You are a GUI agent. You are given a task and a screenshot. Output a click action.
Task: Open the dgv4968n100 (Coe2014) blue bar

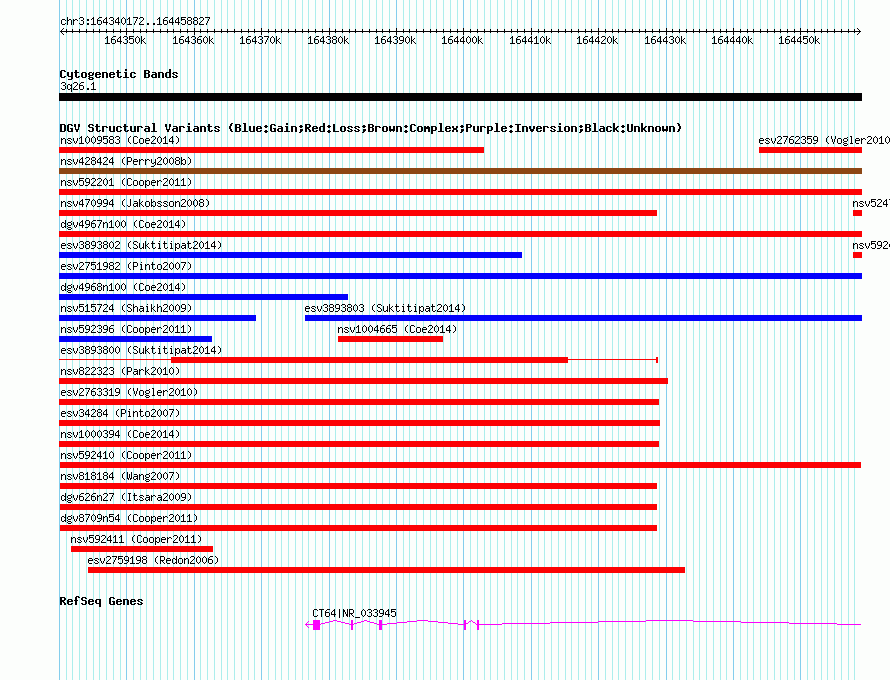tap(203, 297)
